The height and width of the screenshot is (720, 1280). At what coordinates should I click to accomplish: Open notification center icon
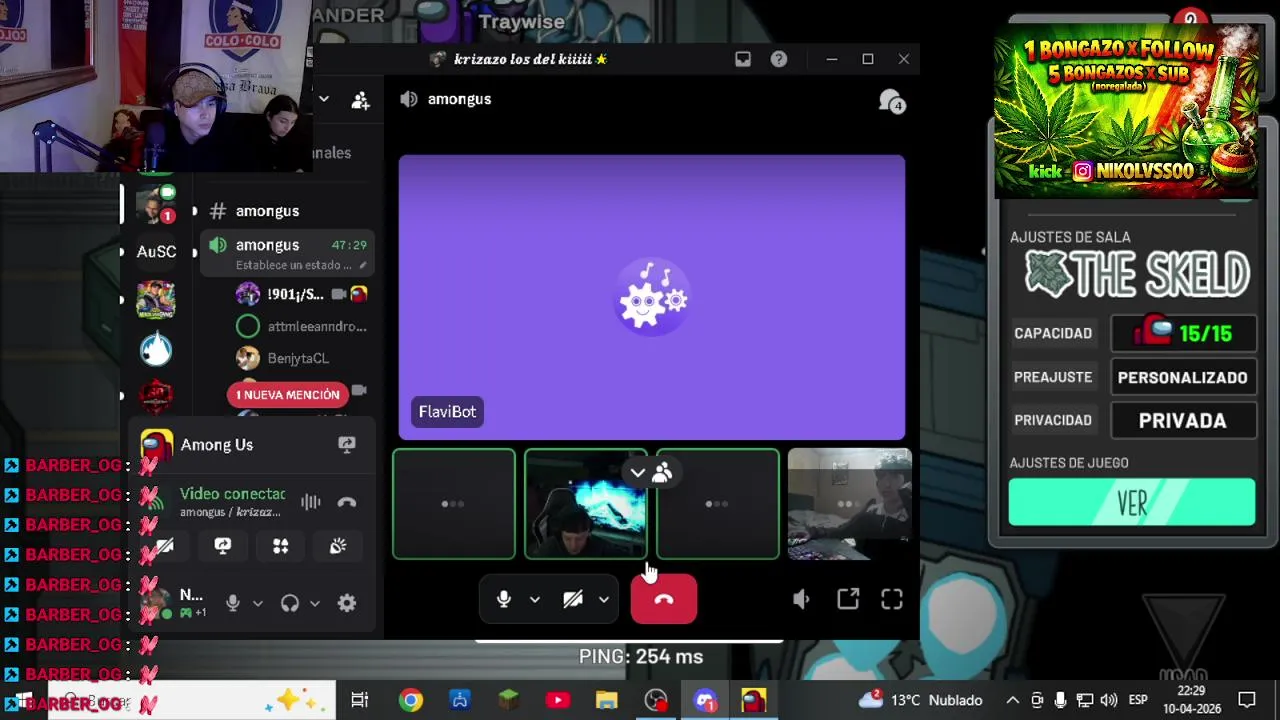click(x=1247, y=700)
